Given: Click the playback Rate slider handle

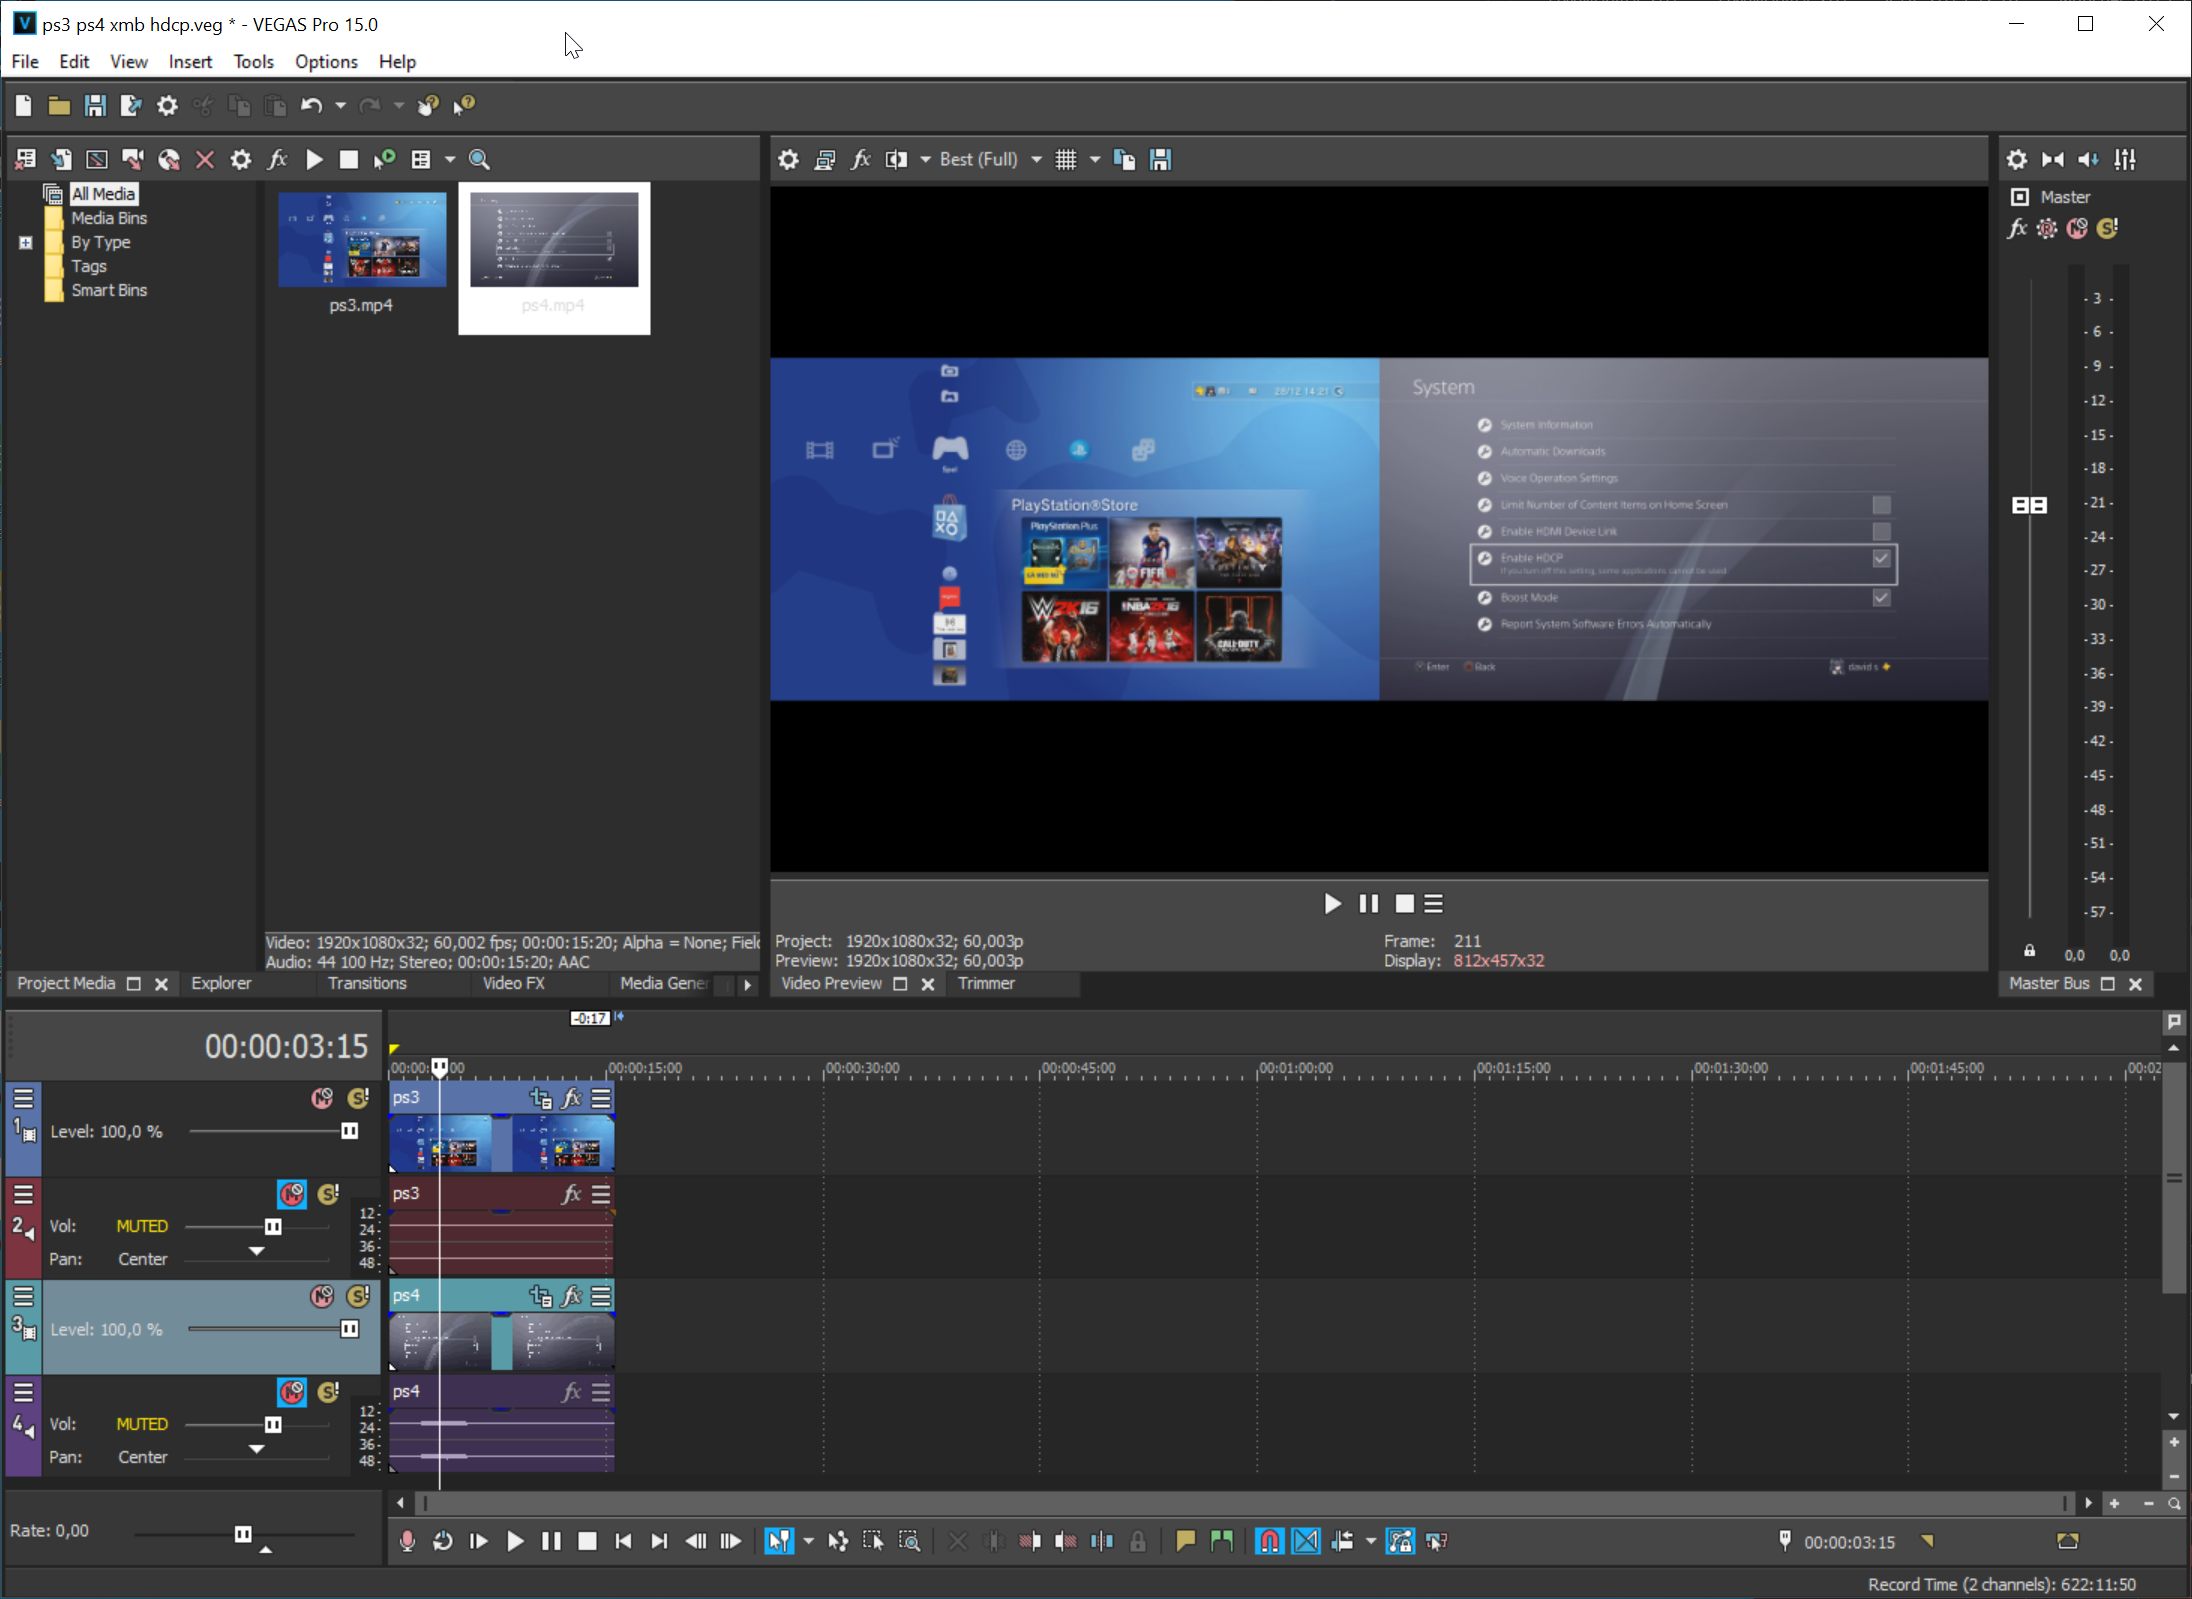Looking at the screenshot, I should [242, 1534].
